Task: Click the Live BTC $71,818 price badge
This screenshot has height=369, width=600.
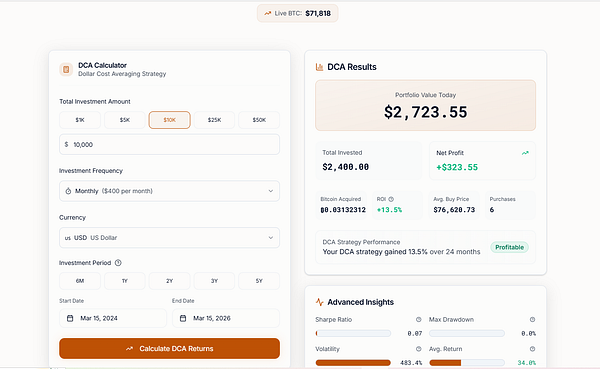Action: [298, 13]
